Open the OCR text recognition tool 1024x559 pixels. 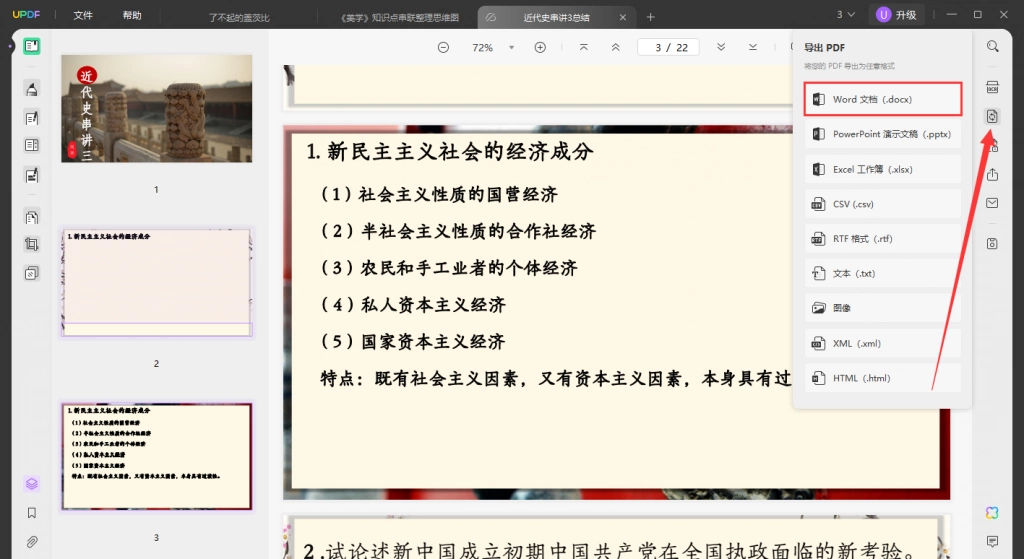click(992, 88)
